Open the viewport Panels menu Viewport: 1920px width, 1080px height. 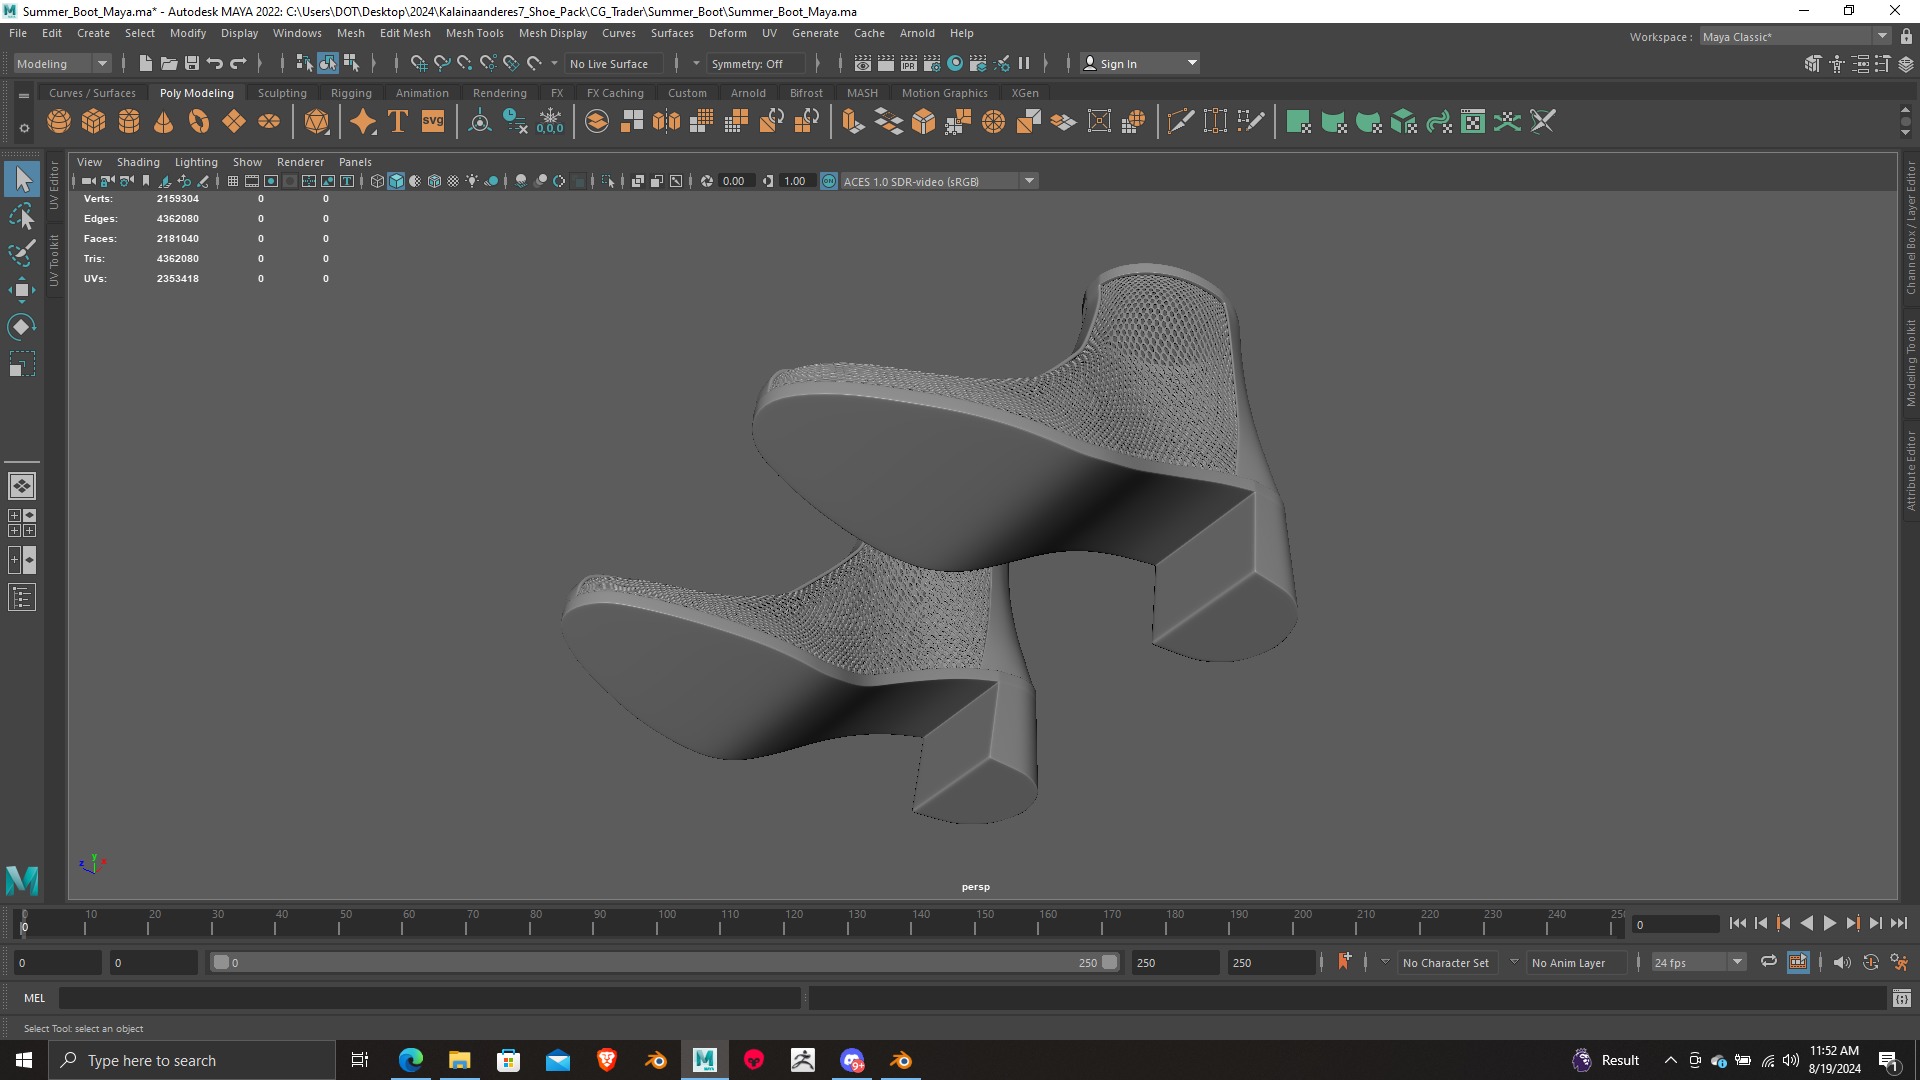[355, 162]
